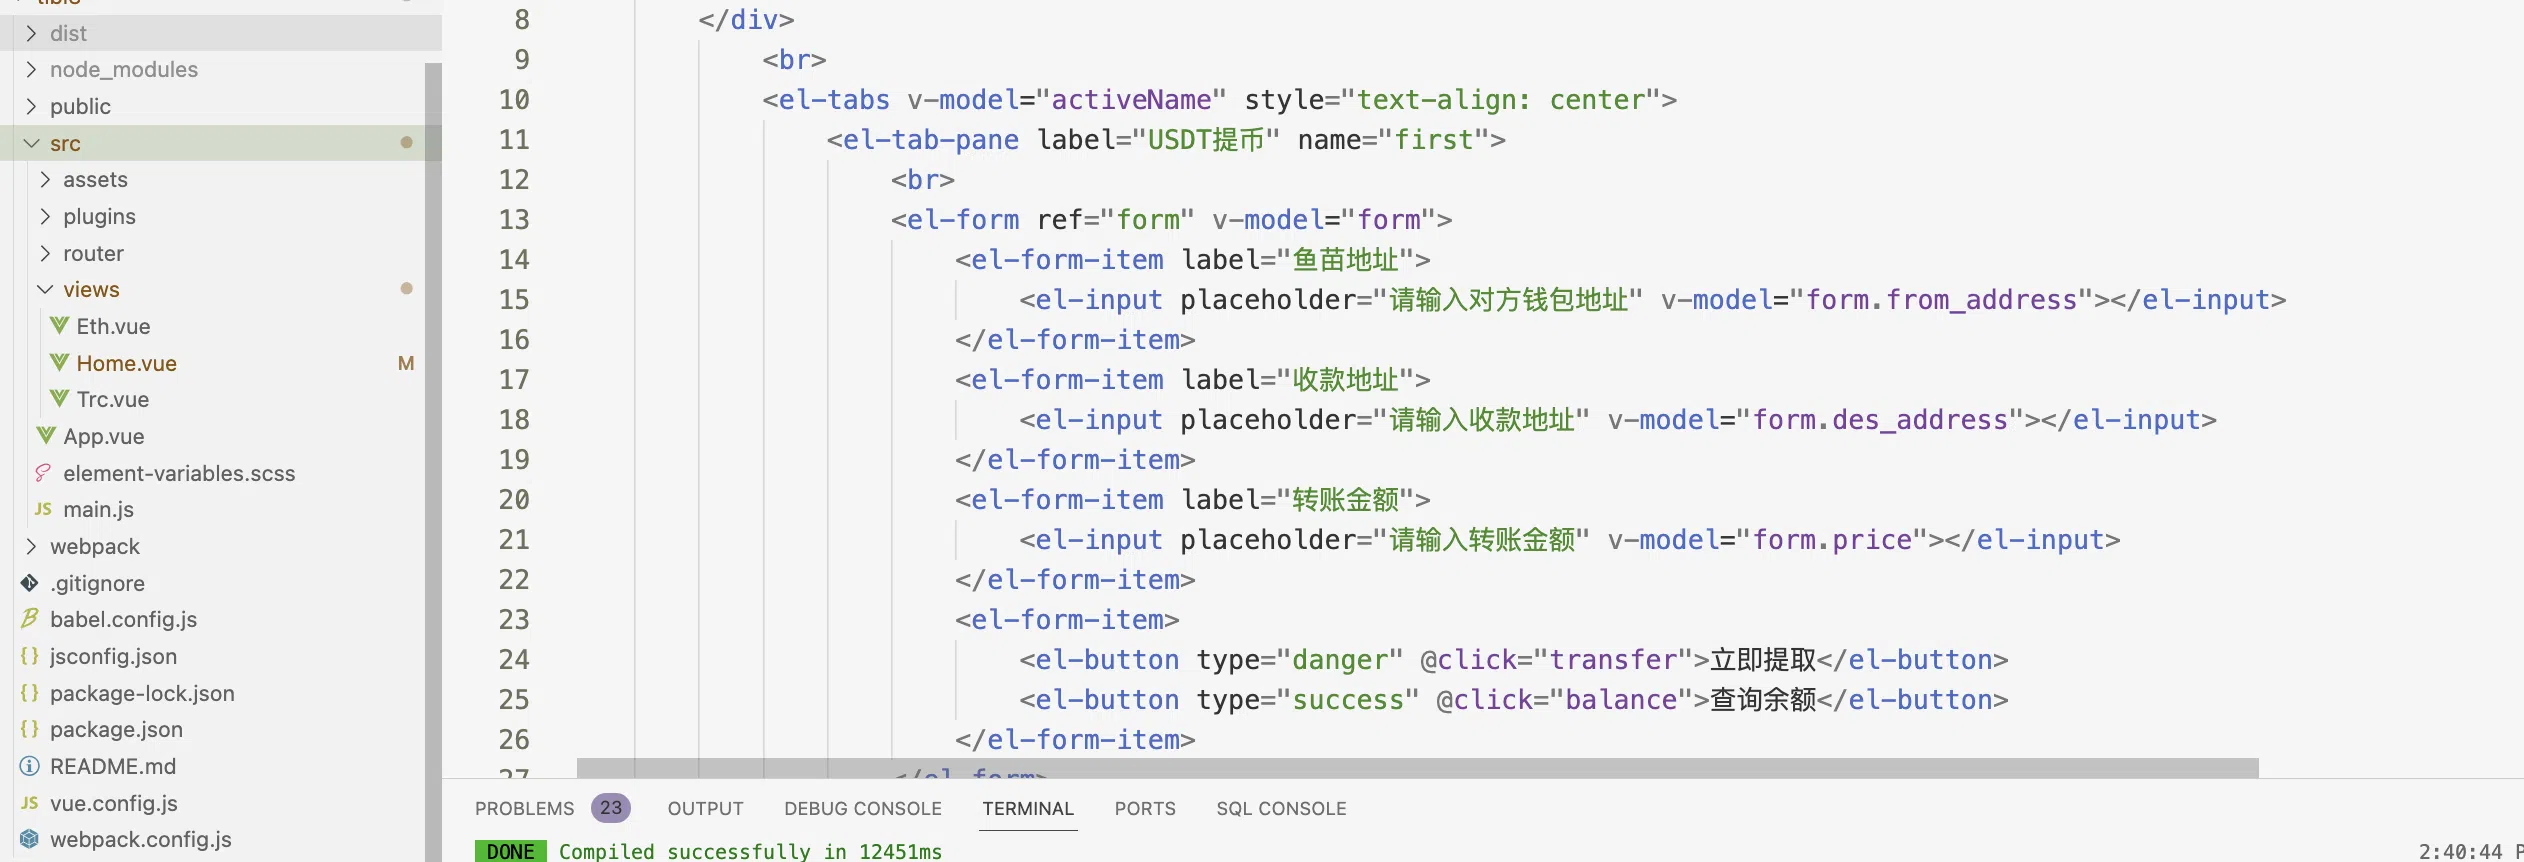Click the git icon beside .gitignore

point(30,583)
